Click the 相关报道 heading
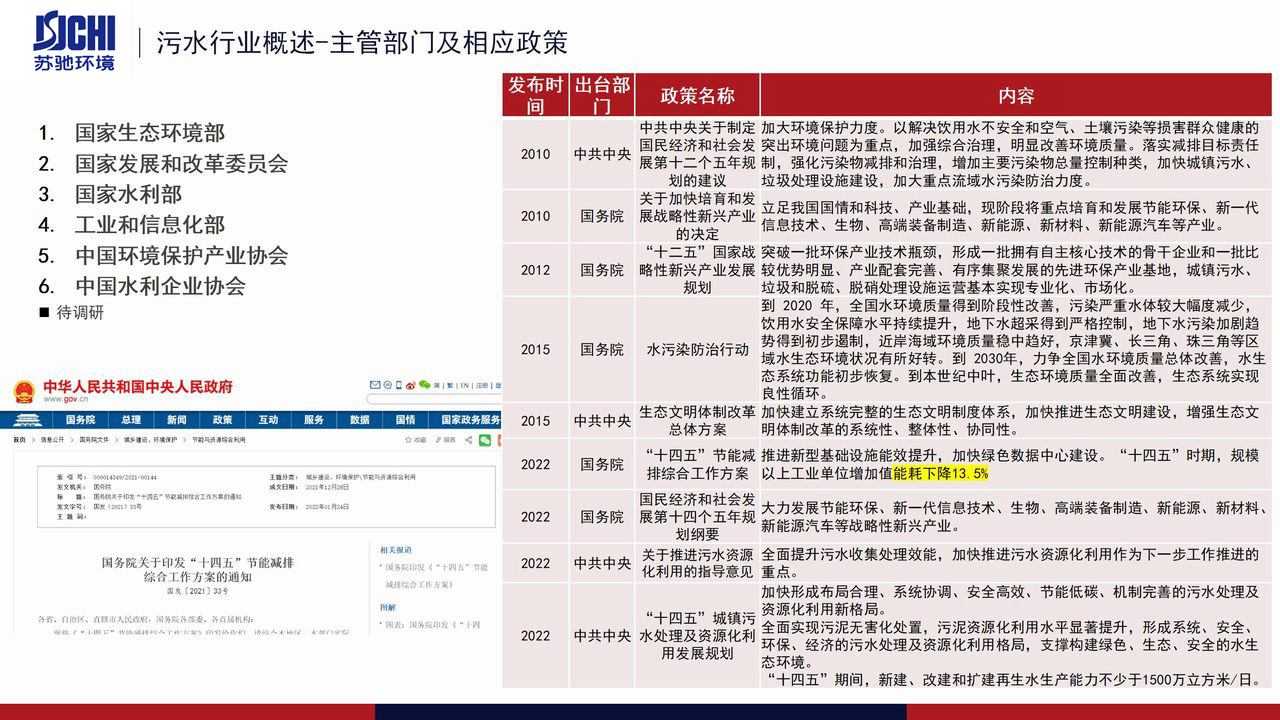The width and height of the screenshot is (1280, 720). click(396, 549)
